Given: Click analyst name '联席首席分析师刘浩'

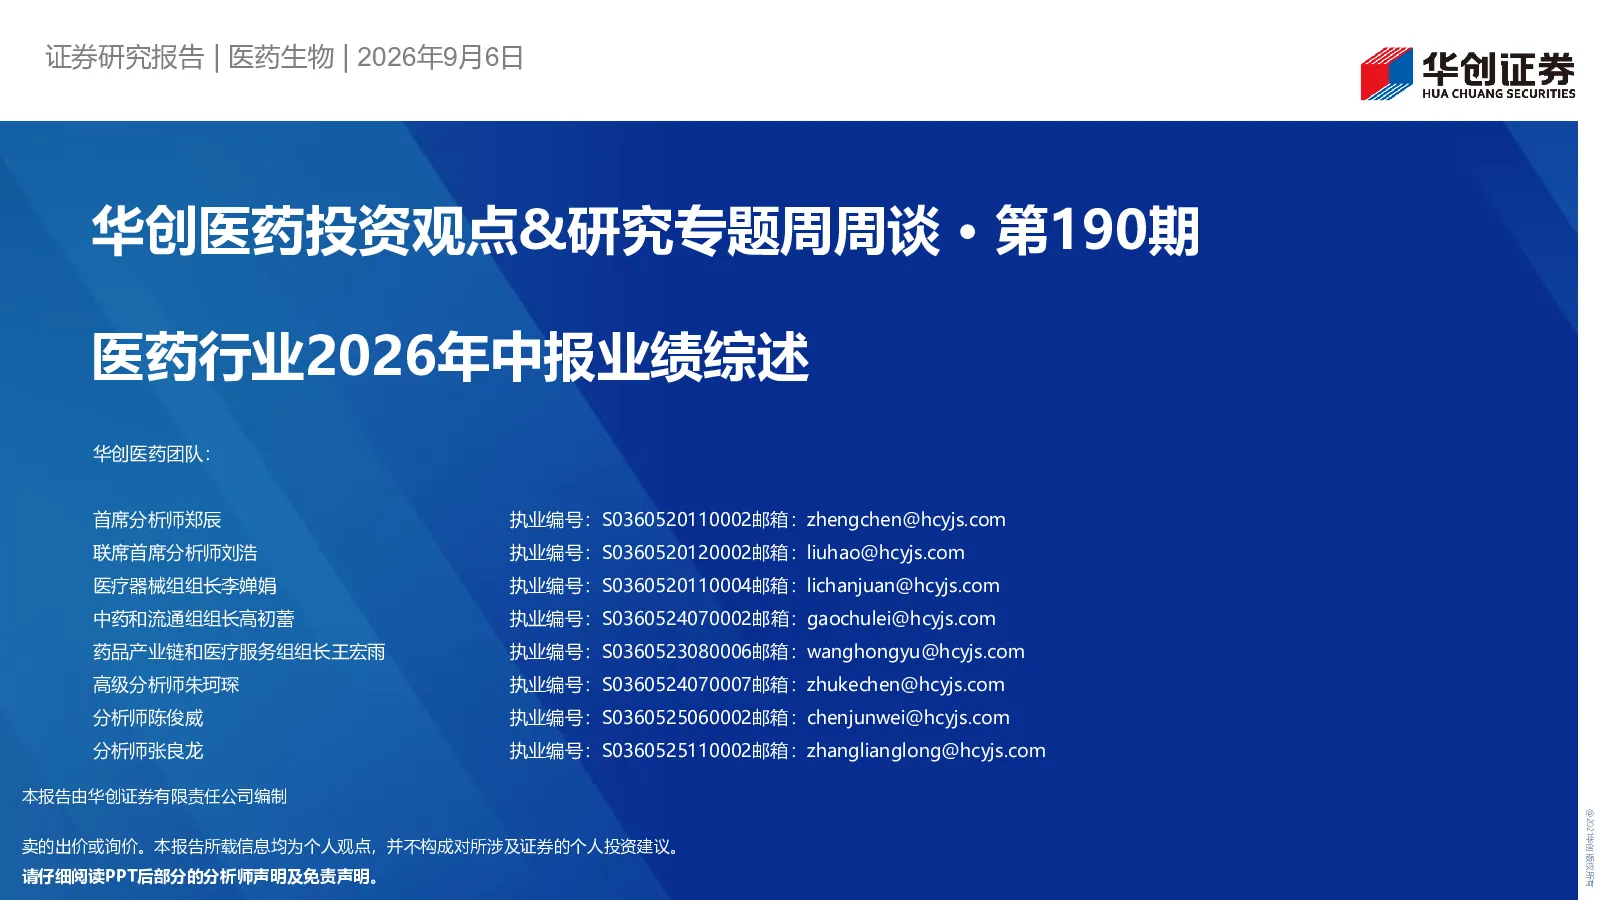Looking at the screenshot, I should [175, 553].
